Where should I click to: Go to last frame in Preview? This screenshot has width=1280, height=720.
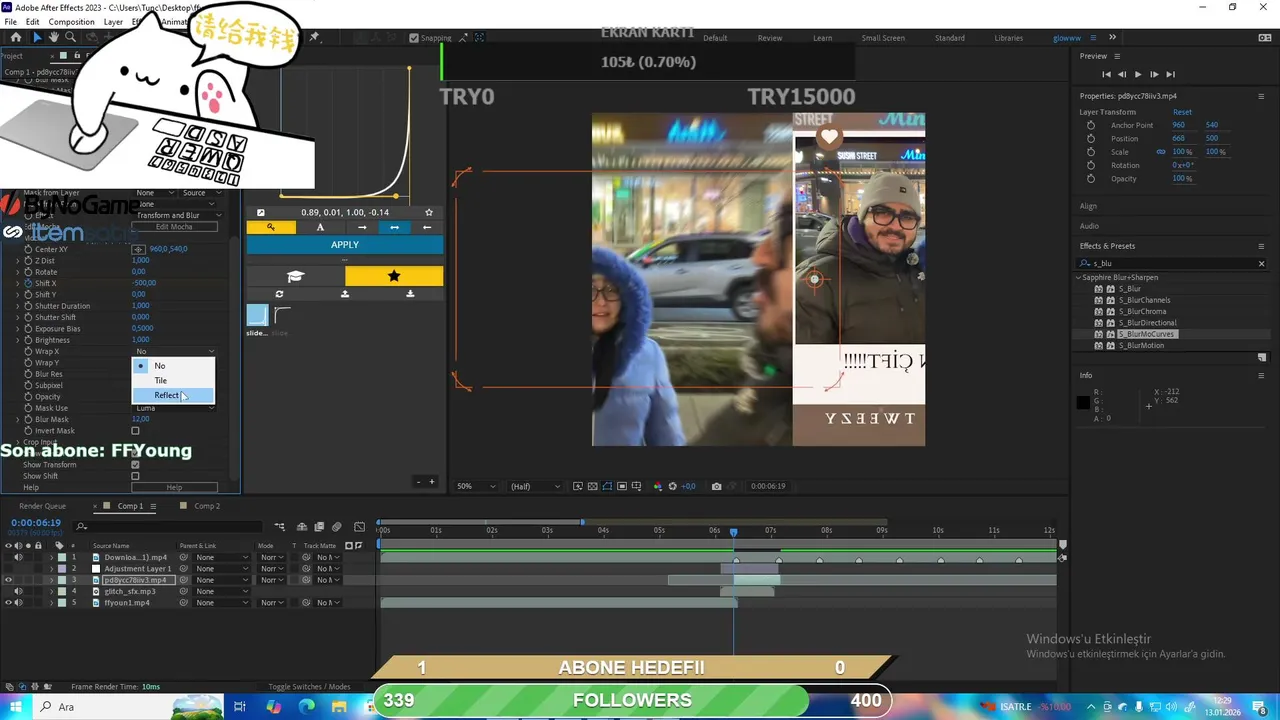1170,74
